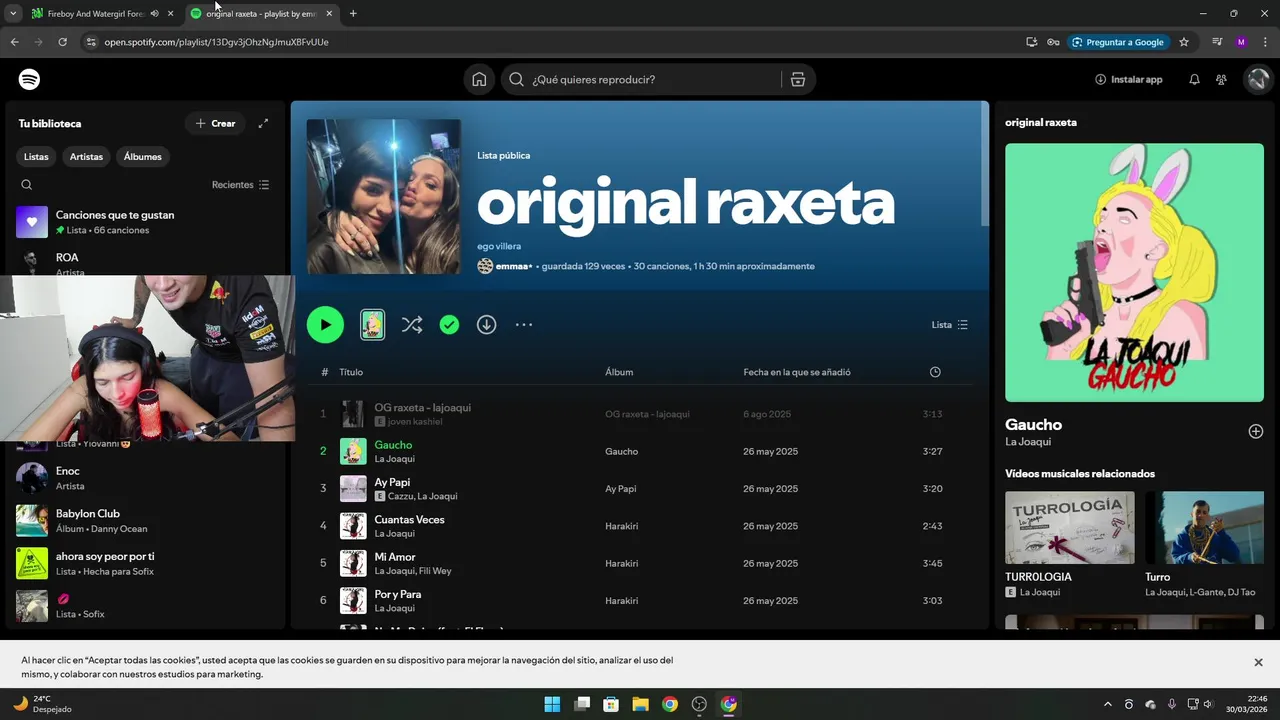1280x720 pixels.
Task: Open TURROLOGIA music video thumbnail
Action: tap(1069, 527)
